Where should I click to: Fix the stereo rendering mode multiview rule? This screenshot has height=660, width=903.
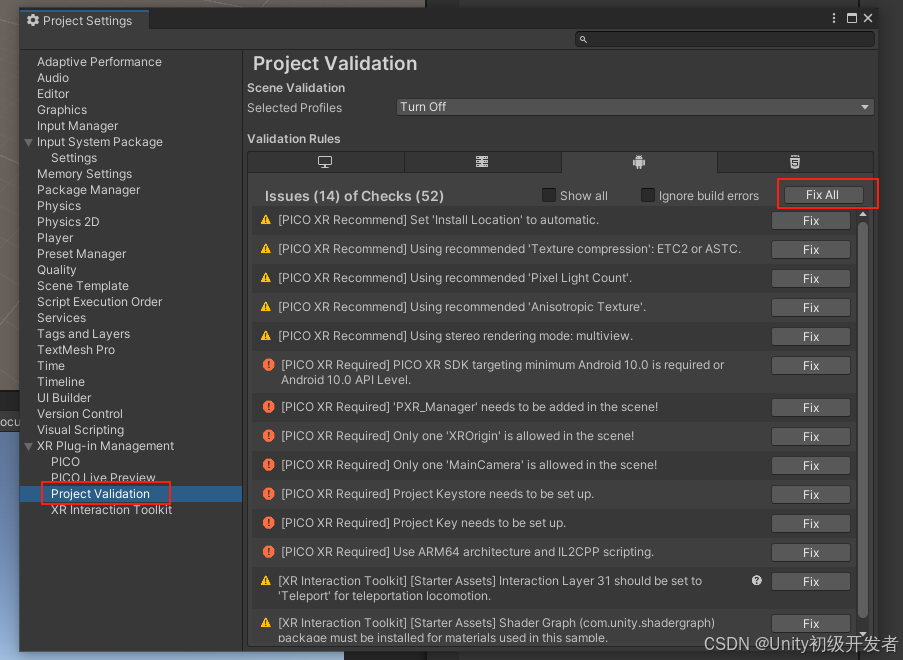click(x=811, y=336)
